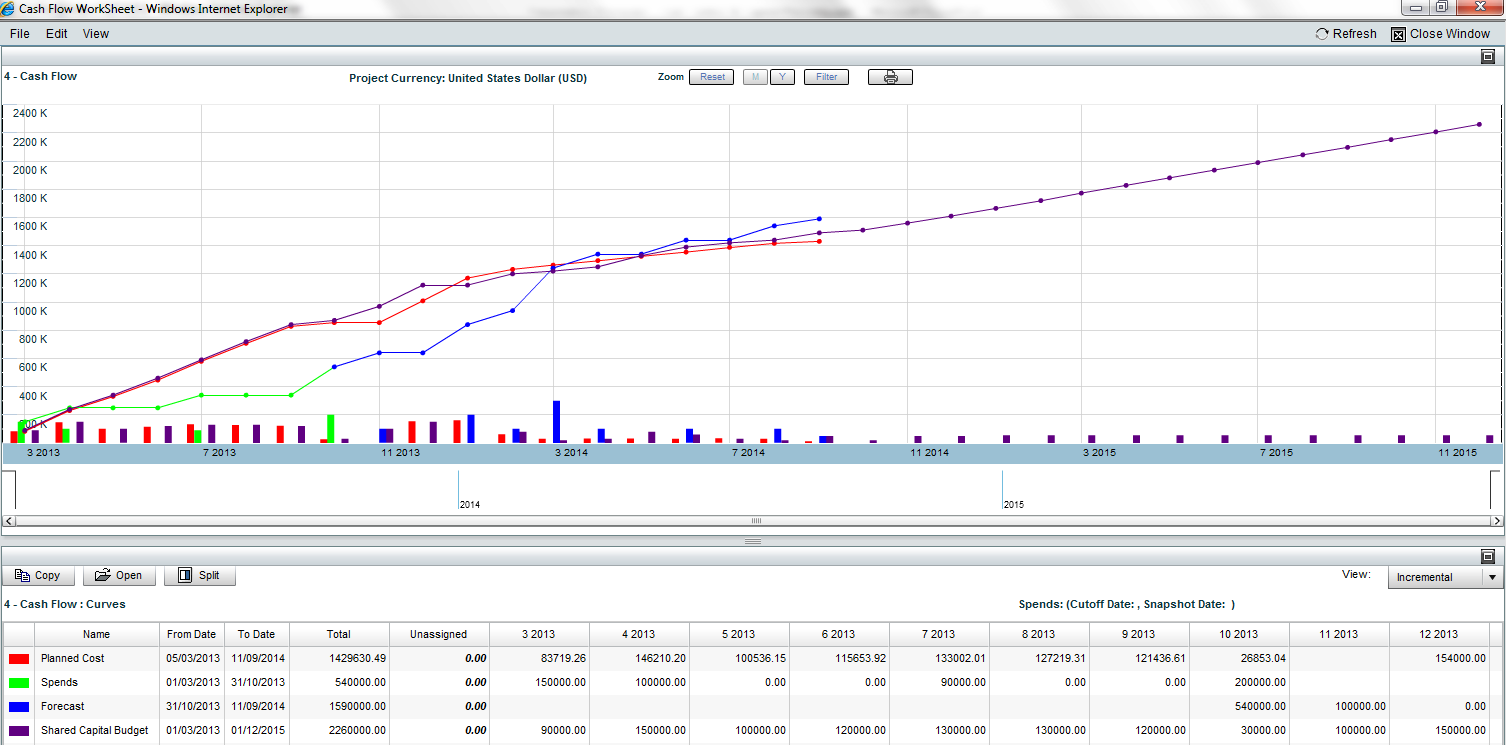Open the Edit menu
The width and height of the screenshot is (1506, 745).
click(57, 34)
